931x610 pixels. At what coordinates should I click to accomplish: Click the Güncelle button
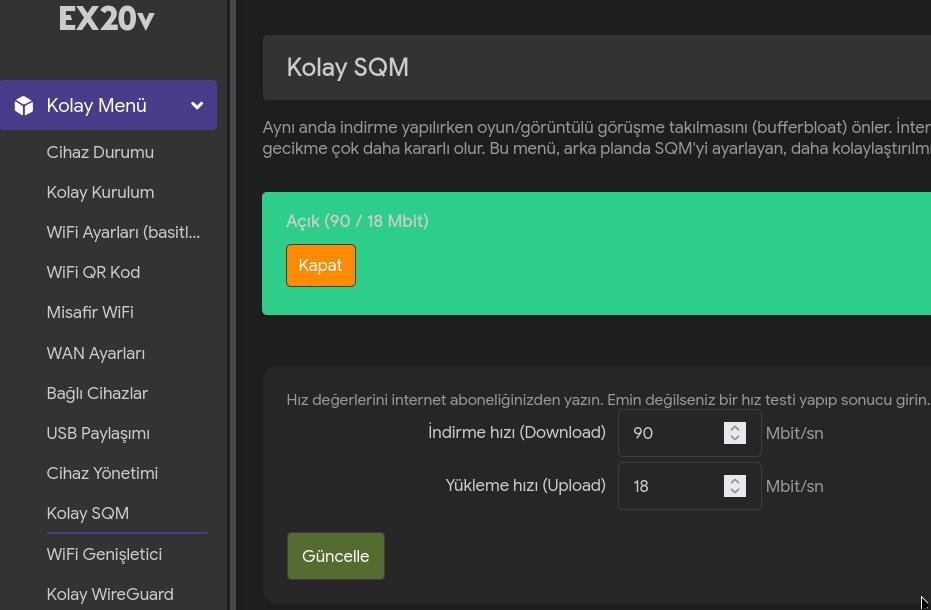pyautogui.click(x=335, y=556)
